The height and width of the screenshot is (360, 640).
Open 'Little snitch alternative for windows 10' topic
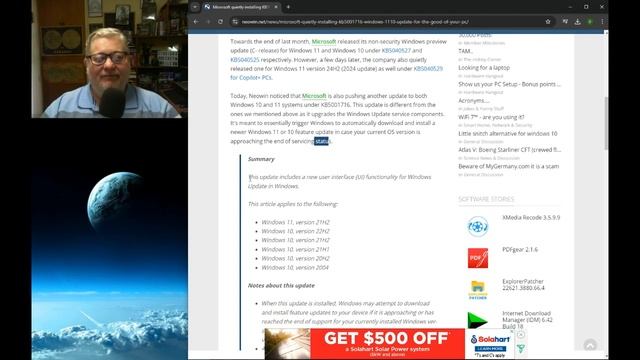pyautogui.click(x=508, y=133)
